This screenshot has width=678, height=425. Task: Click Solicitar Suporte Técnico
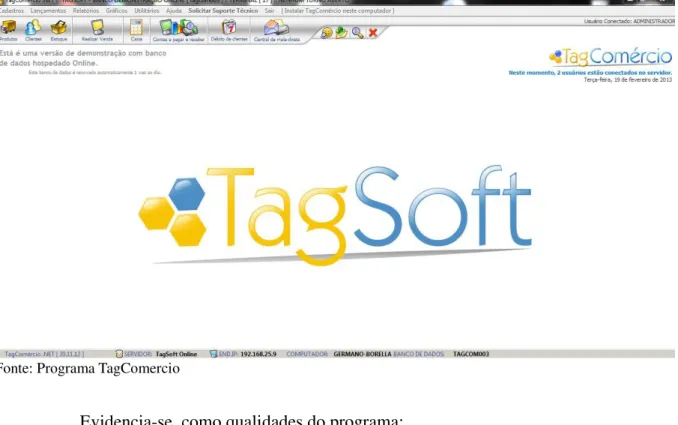tap(223, 11)
